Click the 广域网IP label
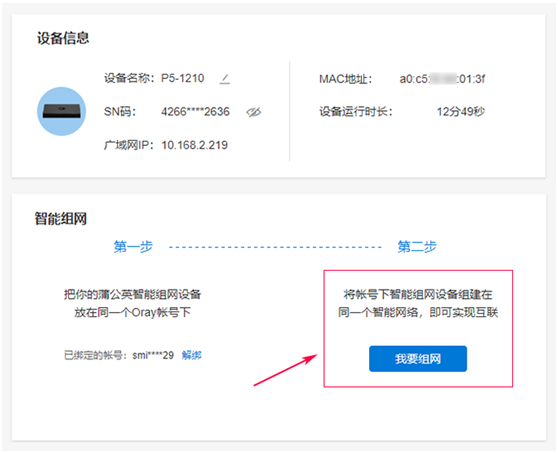The image size is (558, 453). click(x=129, y=145)
